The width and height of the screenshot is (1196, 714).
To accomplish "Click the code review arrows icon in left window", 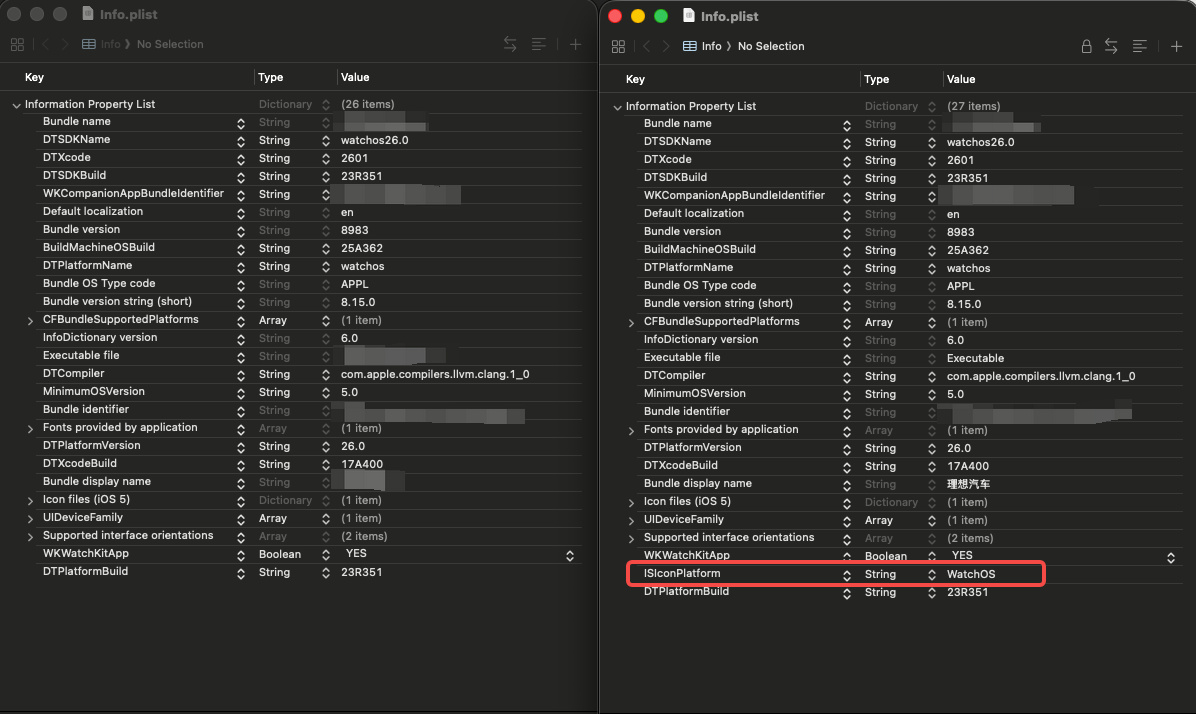I will 510,44.
